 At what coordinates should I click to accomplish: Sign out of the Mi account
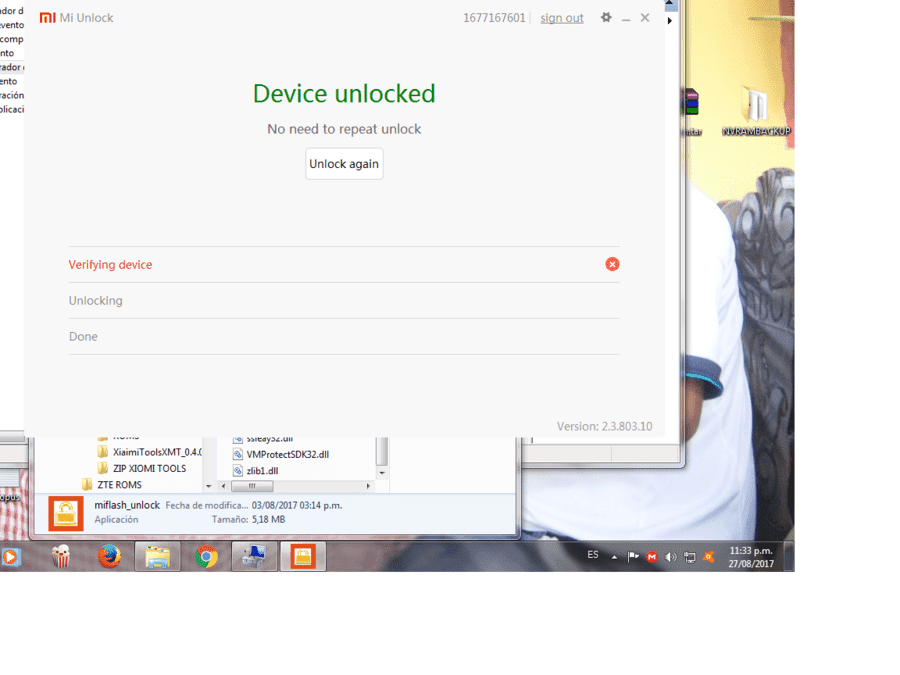pos(561,18)
